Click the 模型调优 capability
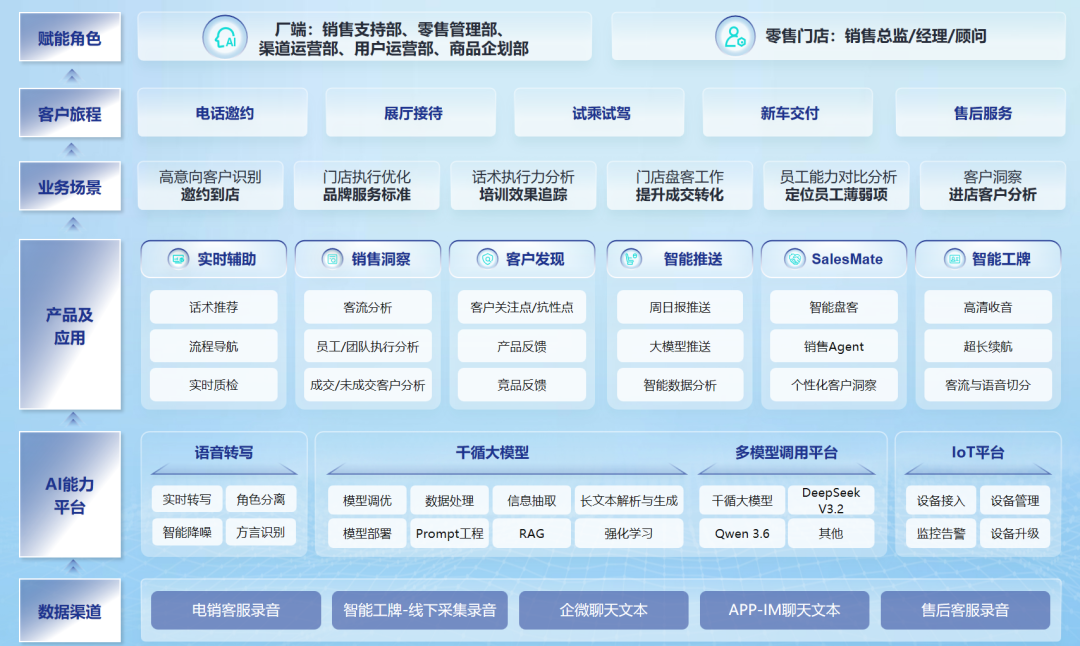 pos(367,501)
